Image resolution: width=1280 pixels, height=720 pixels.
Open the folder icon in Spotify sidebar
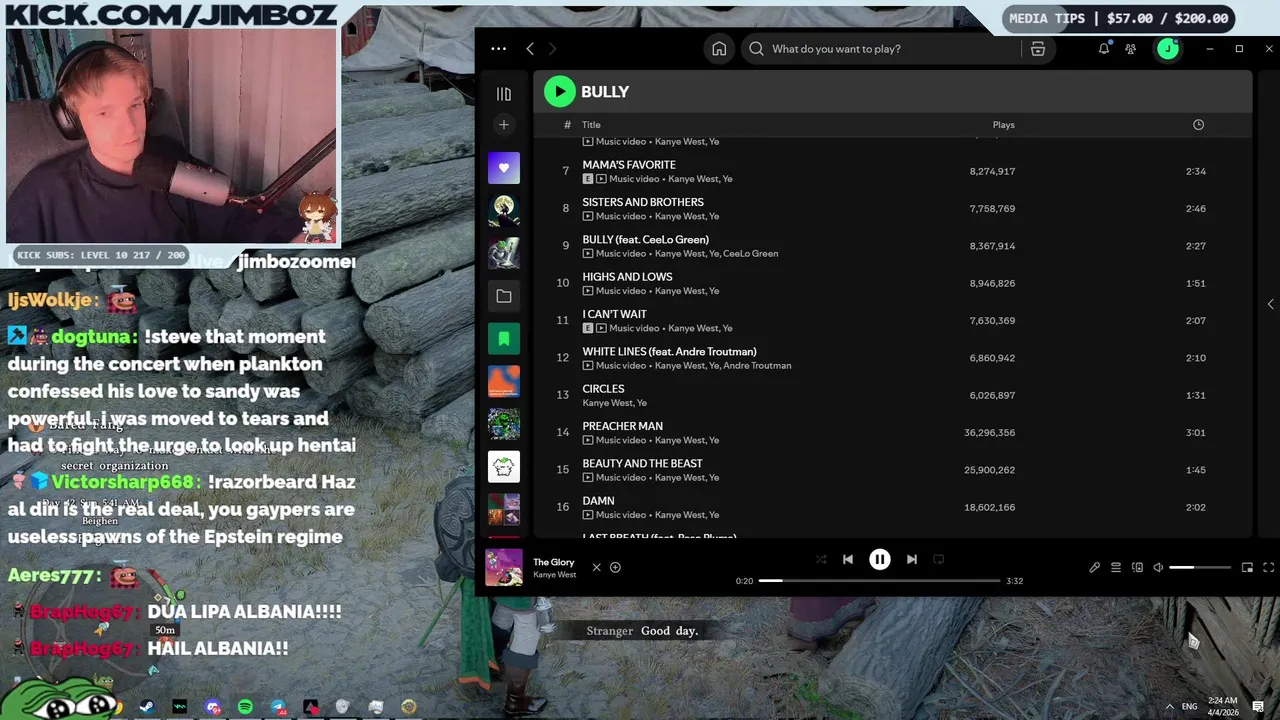point(504,296)
